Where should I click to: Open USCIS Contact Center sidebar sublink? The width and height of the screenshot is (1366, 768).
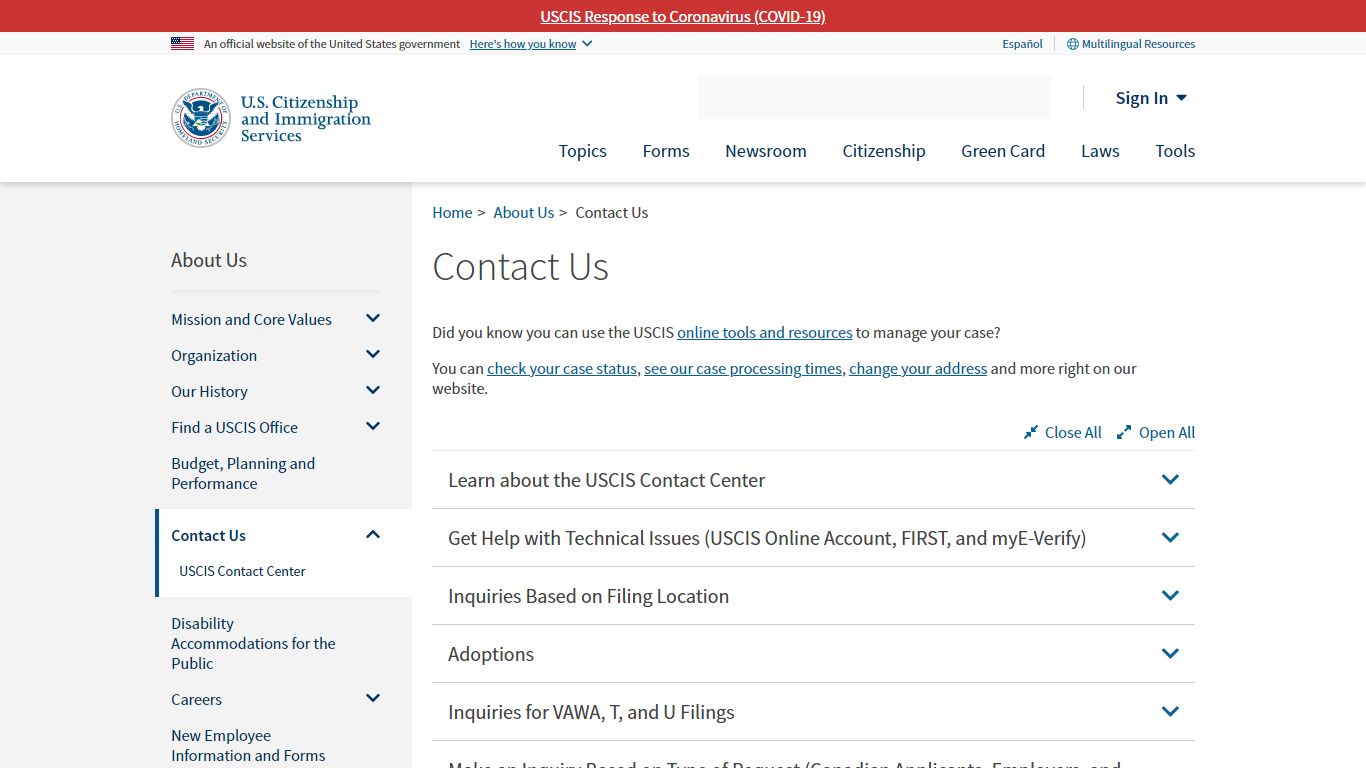(242, 571)
